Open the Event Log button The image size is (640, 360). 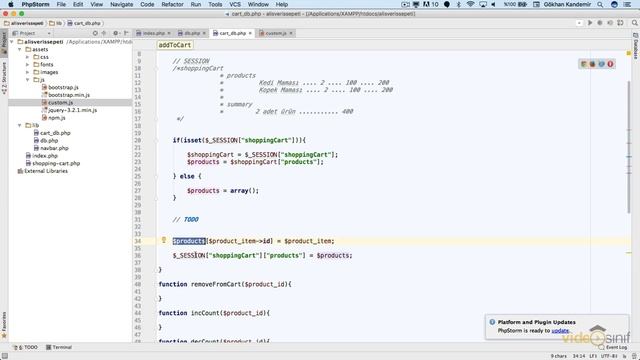click(612, 347)
